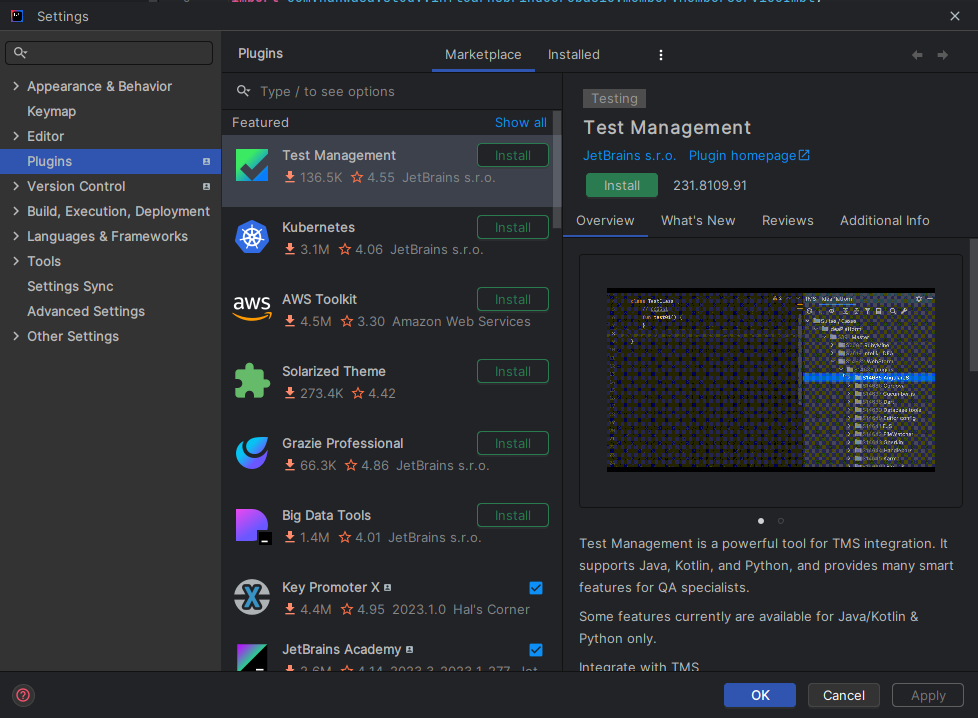Screen dimensions: 978x718
Task: Select Settings Sync in the tree
Action: 70,286
